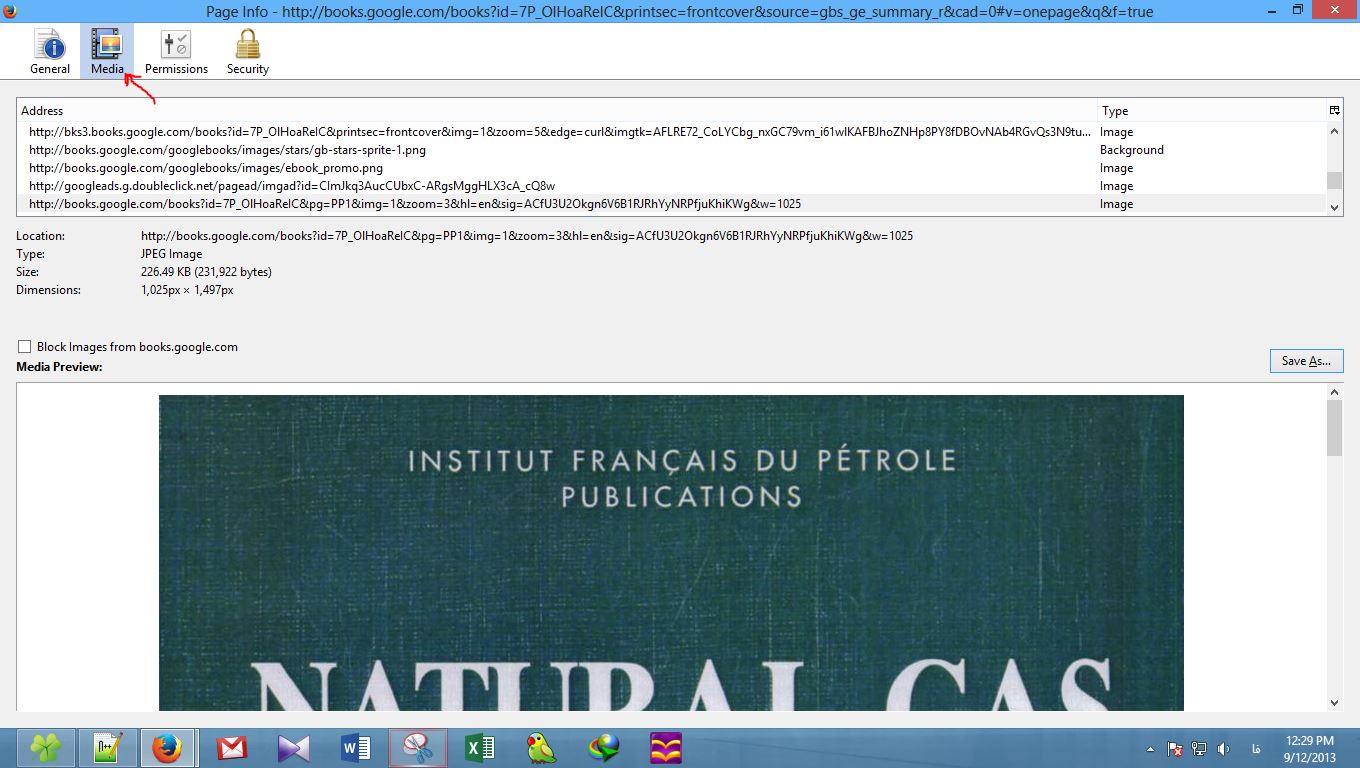The image size is (1360, 768).
Task: Click the JPEG Image type value
Action: click(x=172, y=254)
